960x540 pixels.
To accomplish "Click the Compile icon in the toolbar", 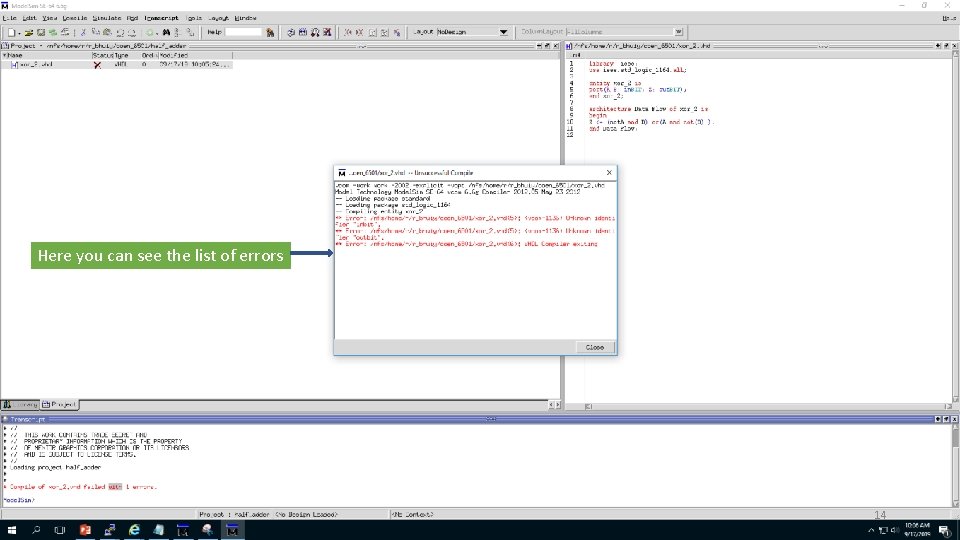I will click(x=291, y=32).
